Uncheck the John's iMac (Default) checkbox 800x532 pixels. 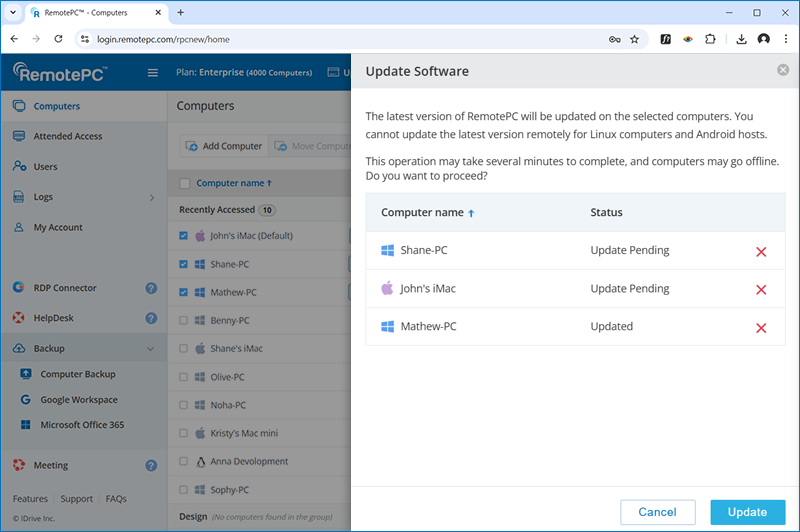pyautogui.click(x=183, y=236)
